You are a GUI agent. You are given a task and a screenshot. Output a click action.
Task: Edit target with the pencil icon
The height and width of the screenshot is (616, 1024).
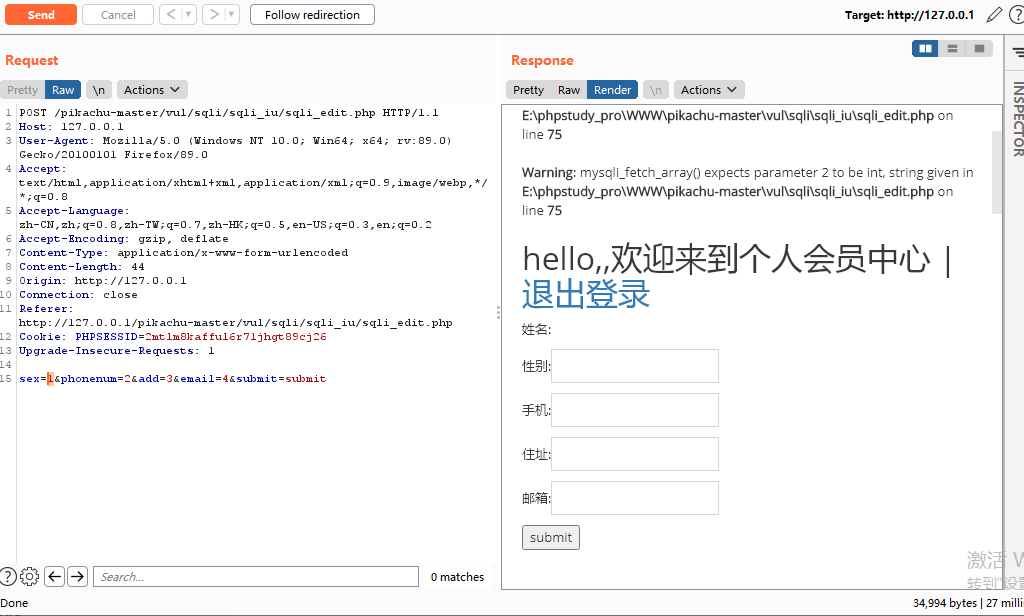point(994,14)
